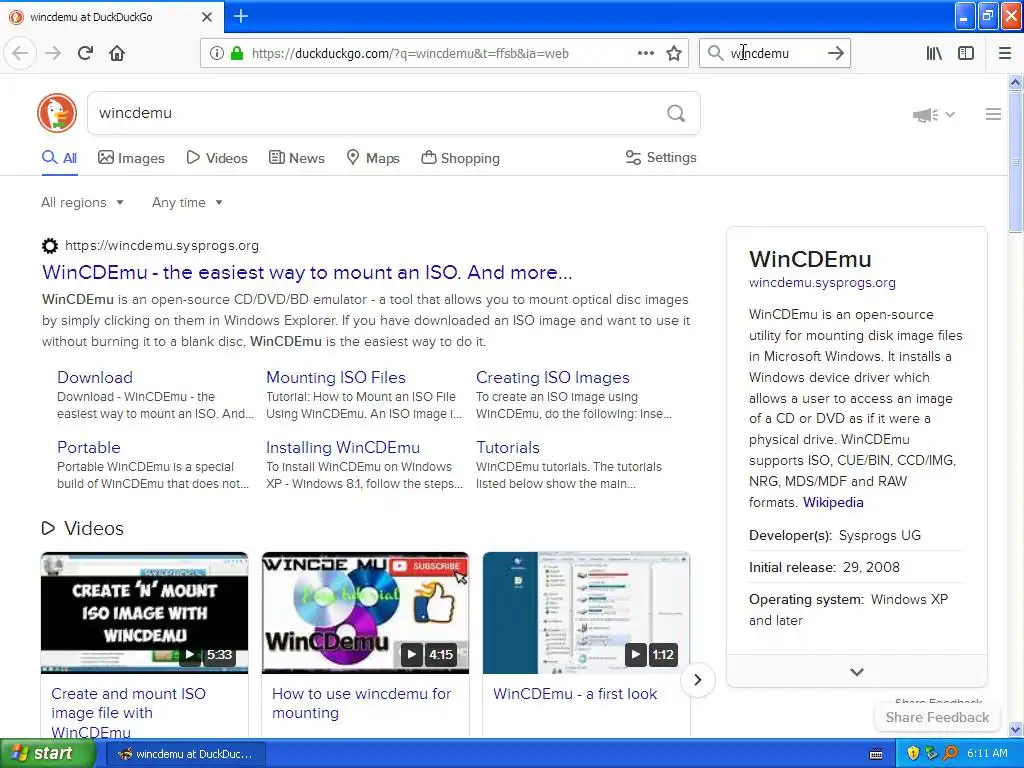Viewport: 1024px width, 768px height.
Task: Play the 4:15 WinCDemu tutorial video thumbnail
Action: pos(365,613)
